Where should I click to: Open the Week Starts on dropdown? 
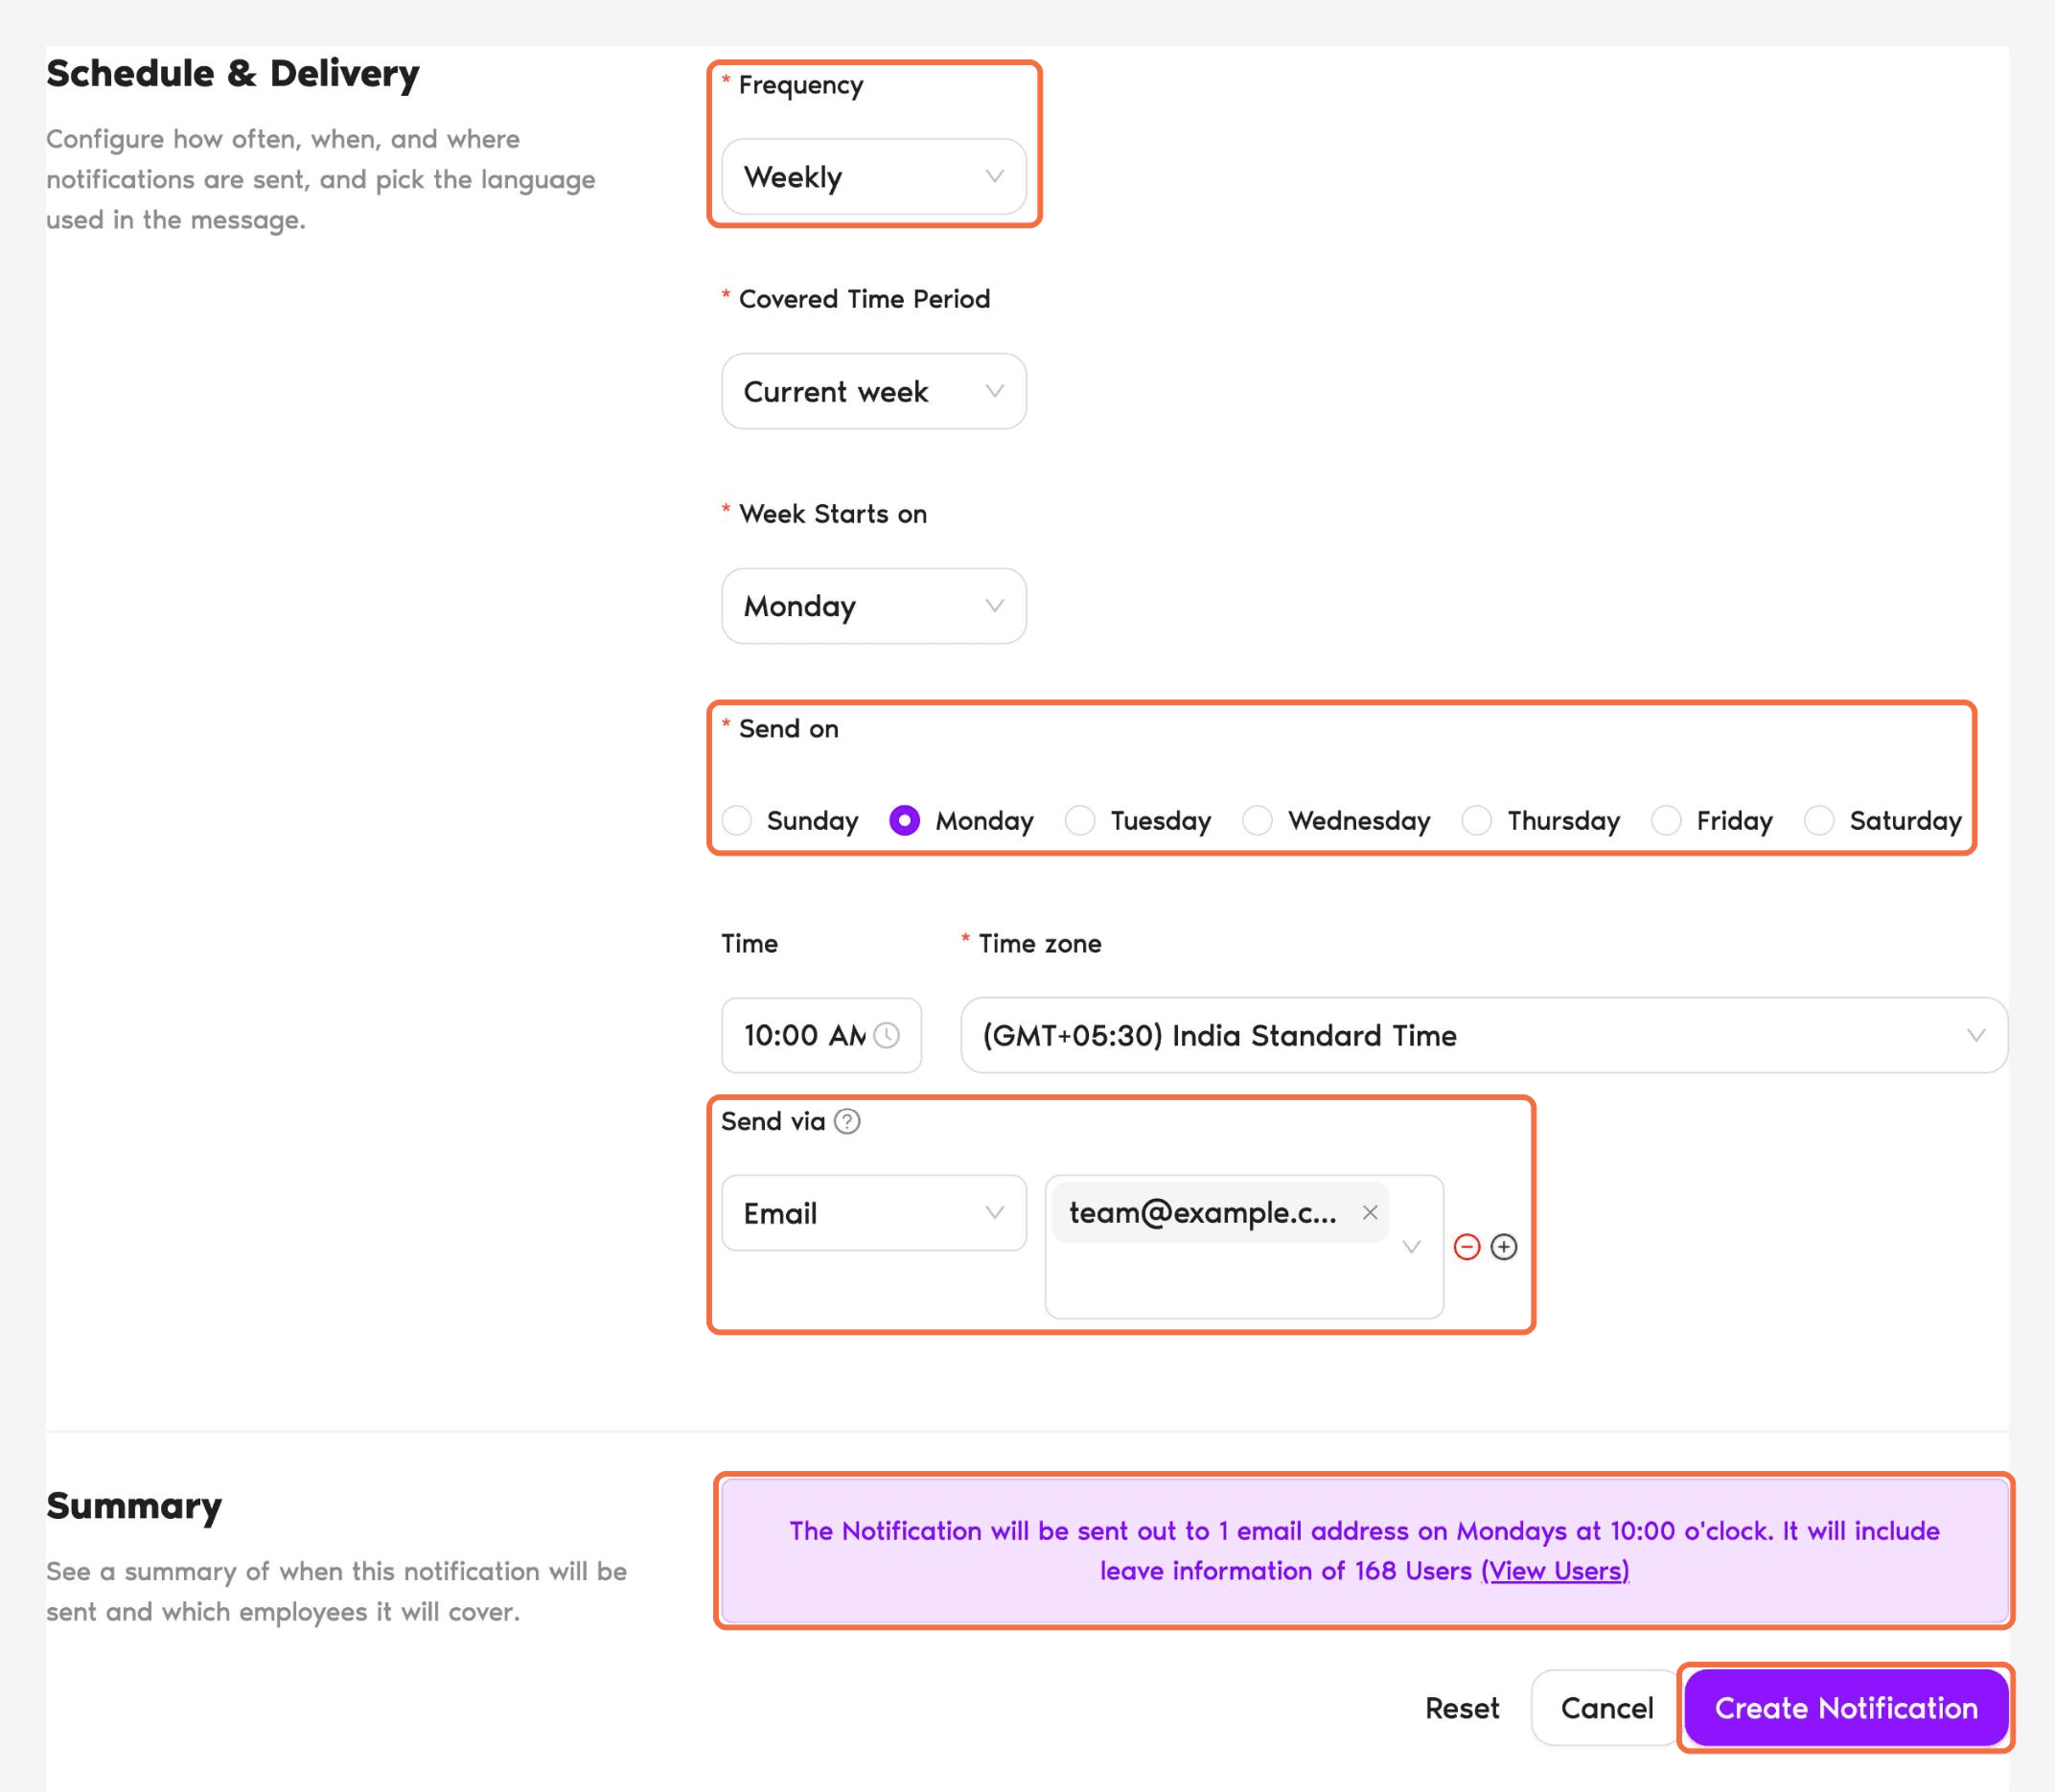point(874,607)
